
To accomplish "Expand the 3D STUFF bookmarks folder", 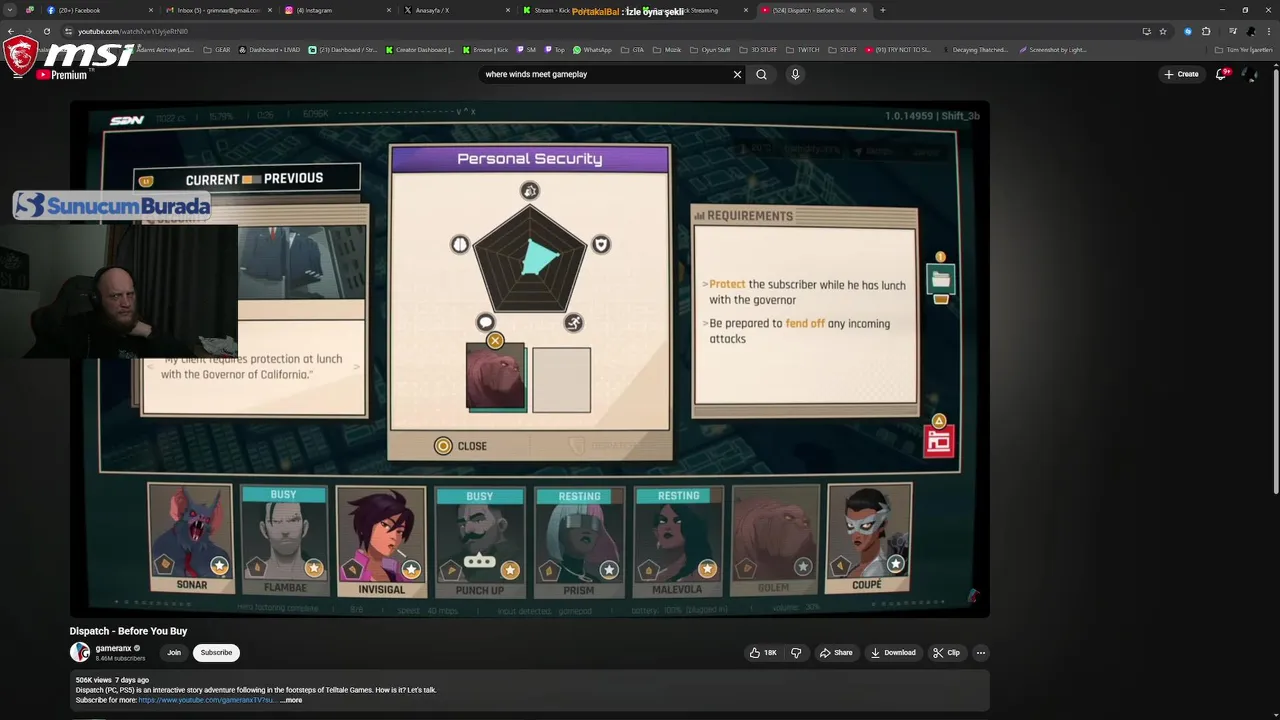I will pos(759,50).
